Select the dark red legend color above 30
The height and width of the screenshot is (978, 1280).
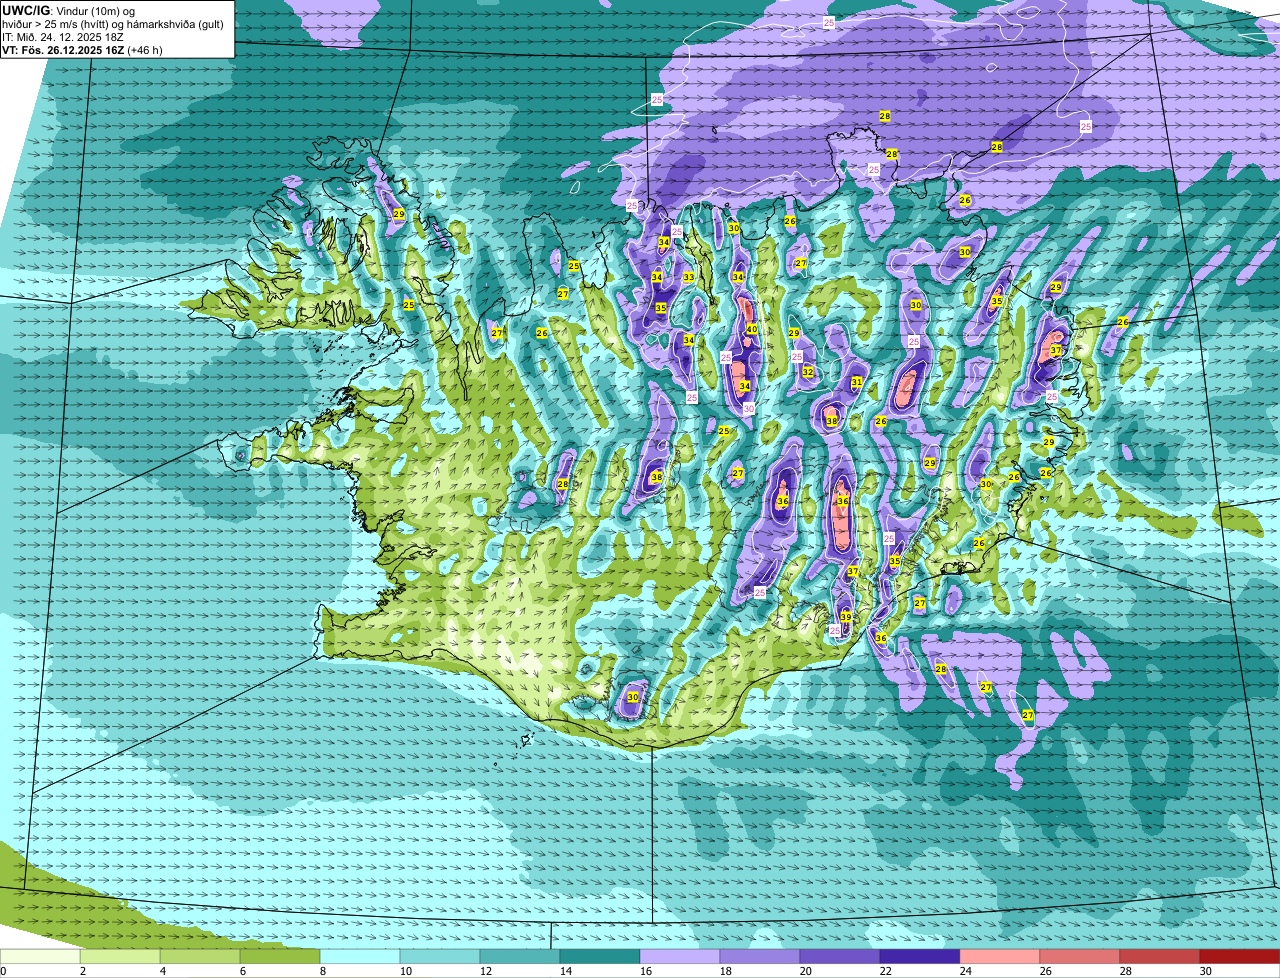tap(1240, 956)
